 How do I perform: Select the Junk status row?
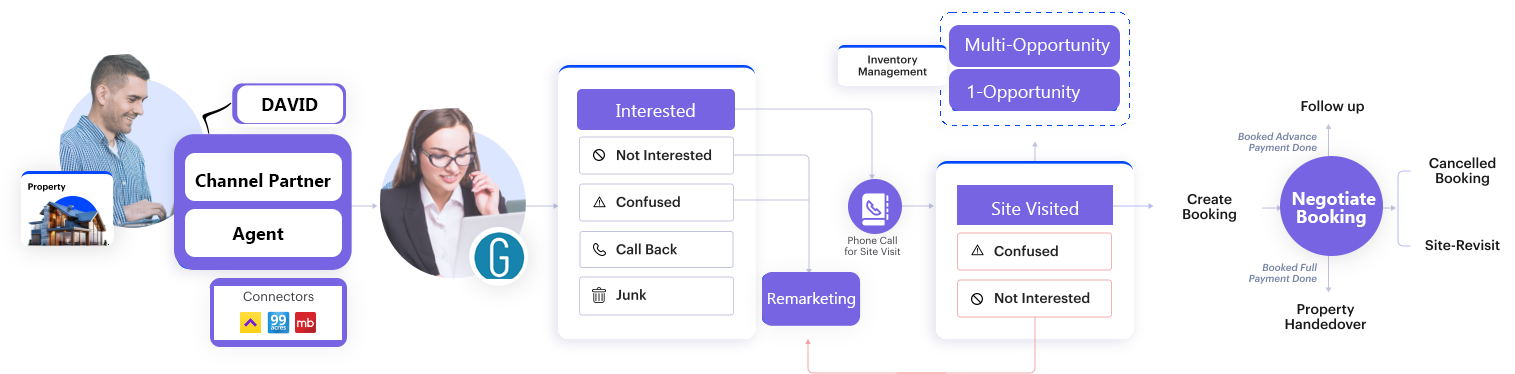pyautogui.click(x=656, y=295)
